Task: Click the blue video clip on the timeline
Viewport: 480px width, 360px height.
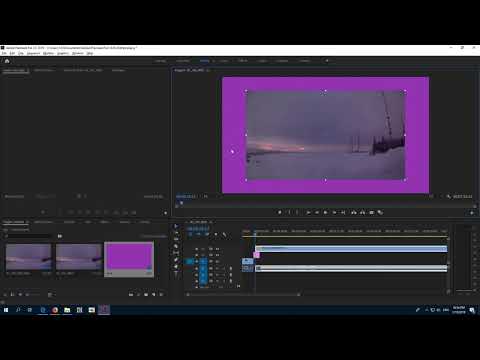Action: point(351,249)
